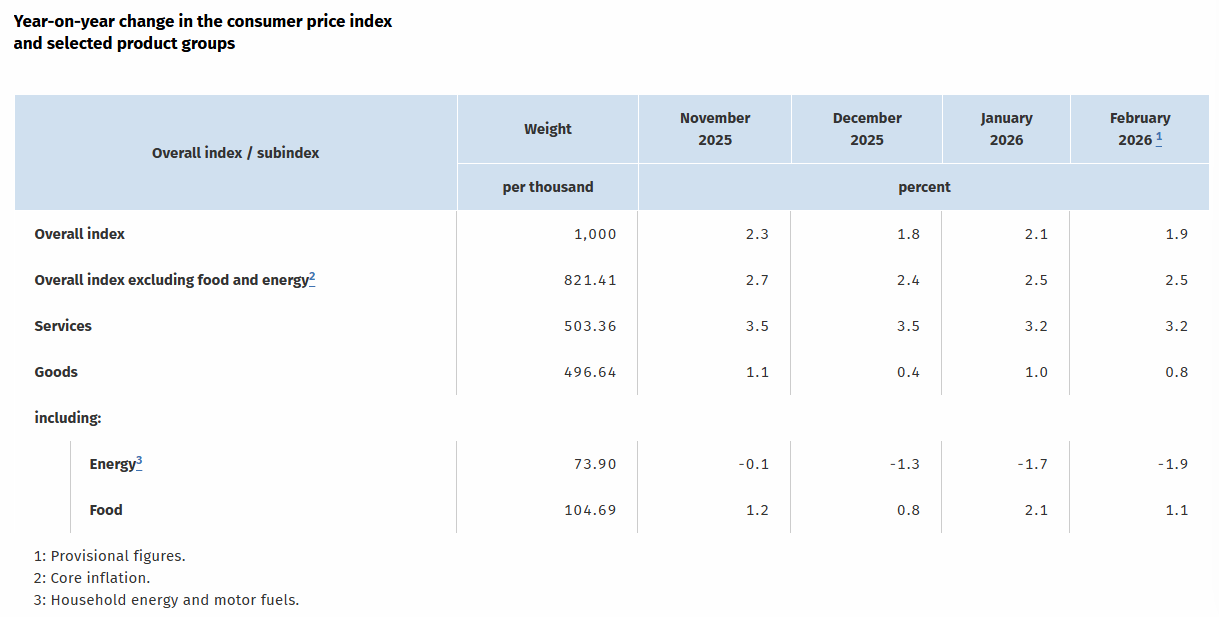Click the January 2026 column header

1006,129
